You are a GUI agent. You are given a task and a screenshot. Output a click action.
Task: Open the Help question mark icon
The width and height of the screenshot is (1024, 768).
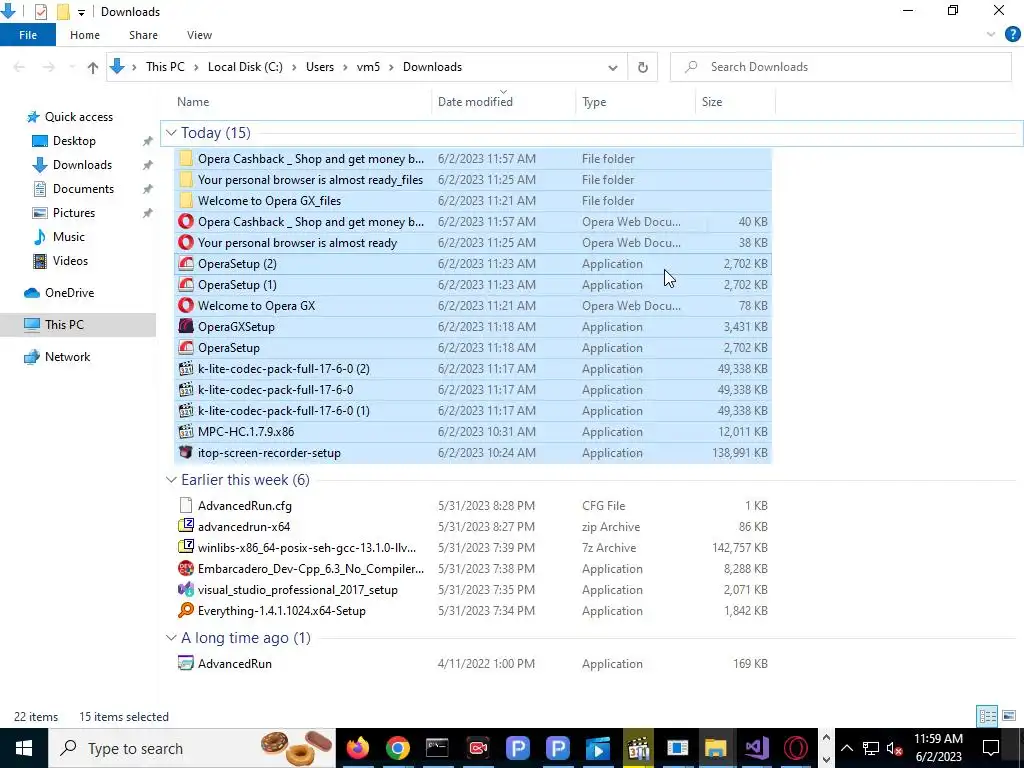pyautogui.click(x=1012, y=35)
